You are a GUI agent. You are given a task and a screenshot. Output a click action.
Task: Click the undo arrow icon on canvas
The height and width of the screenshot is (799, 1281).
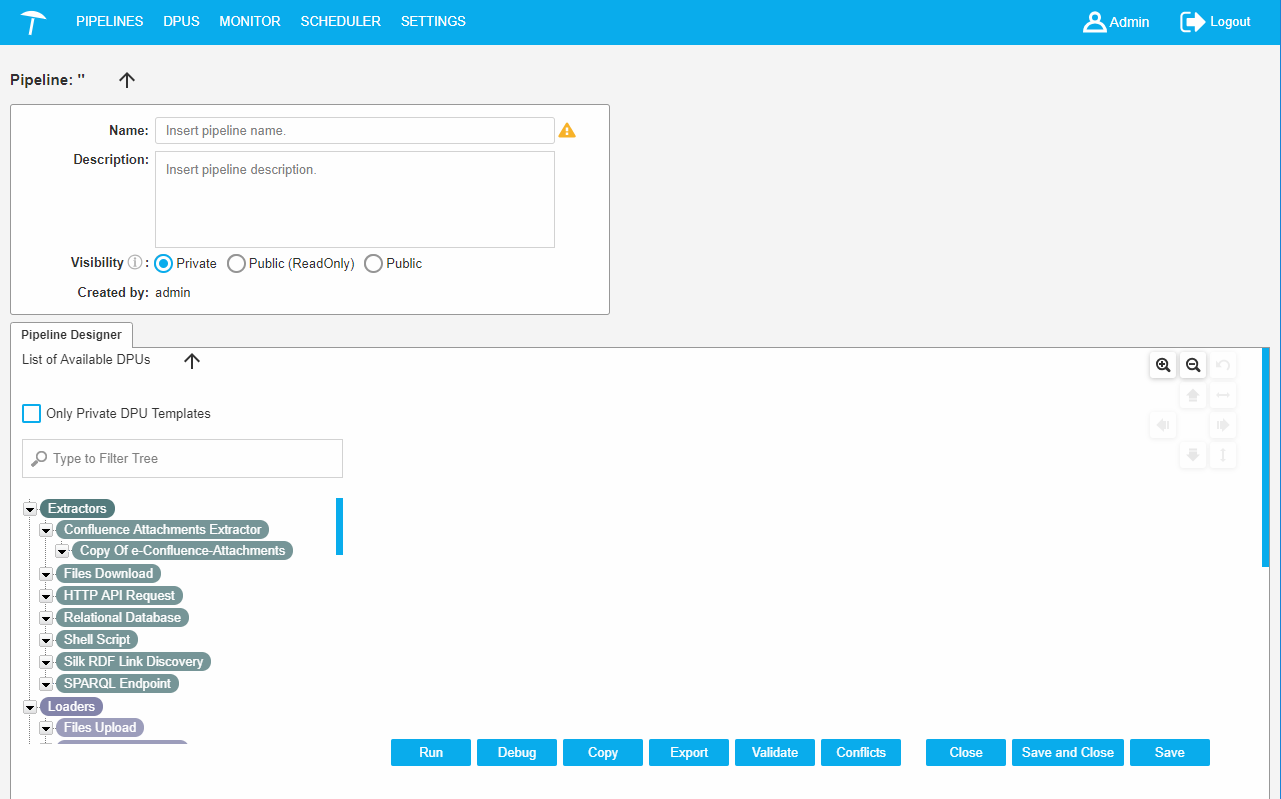pos(1223,366)
